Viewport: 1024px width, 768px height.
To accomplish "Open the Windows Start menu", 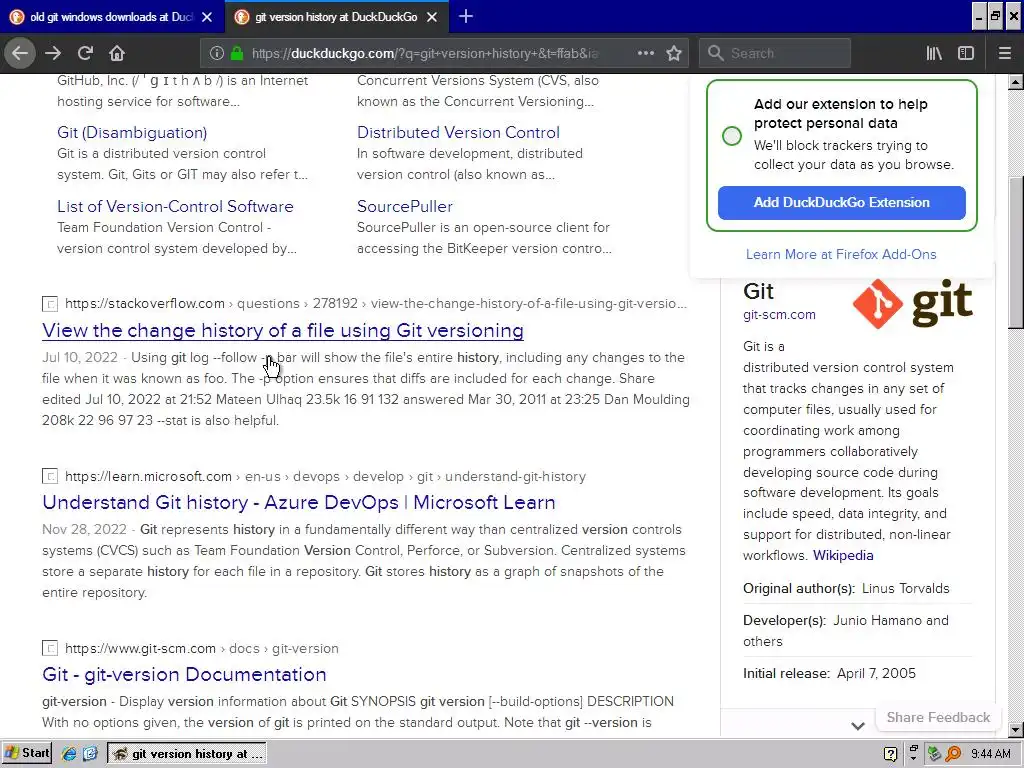I will click(x=27, y=753).
